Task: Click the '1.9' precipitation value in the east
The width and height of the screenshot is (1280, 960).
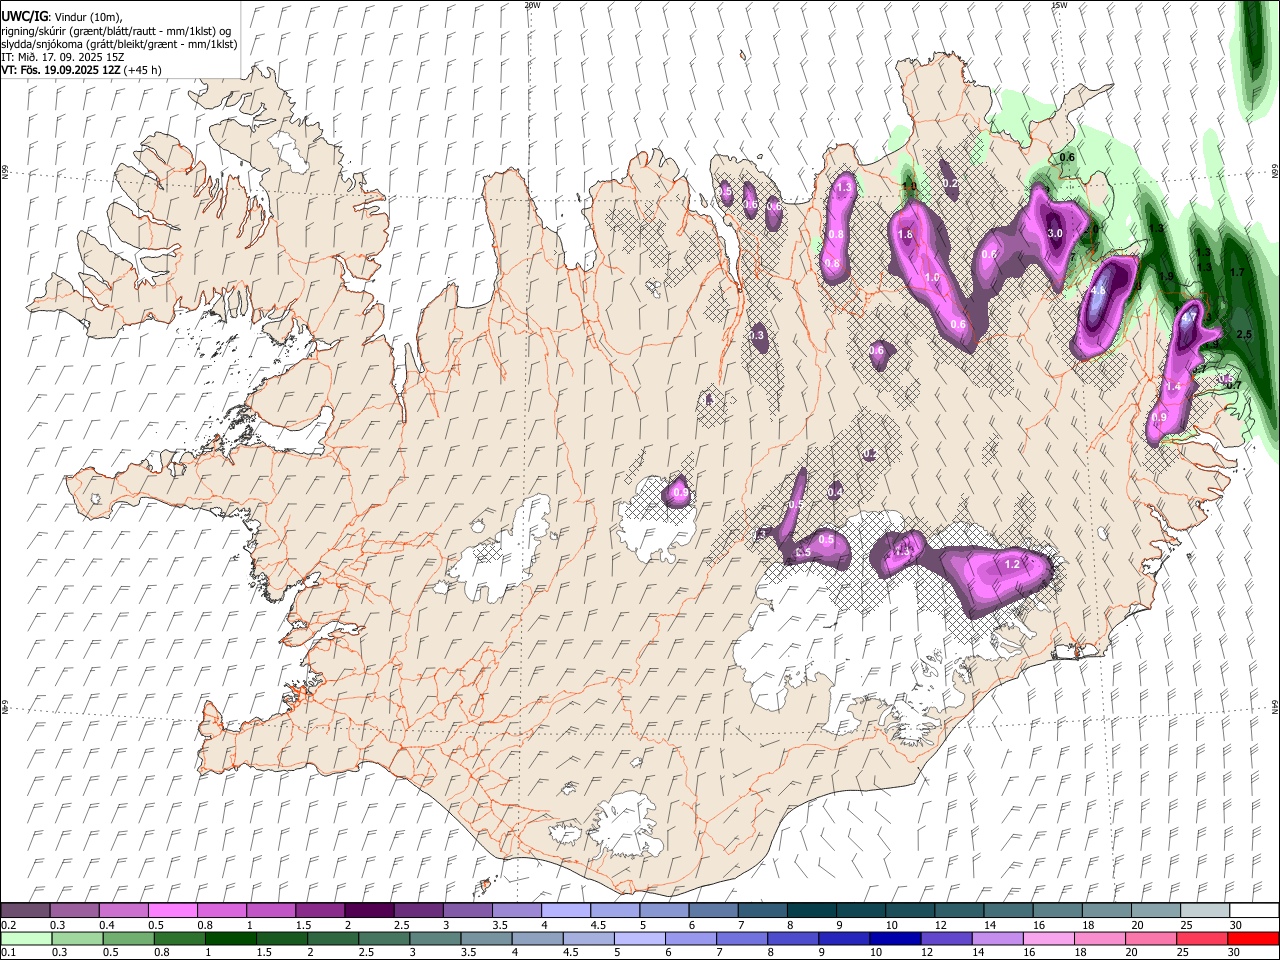Action: click(1166, 277)
